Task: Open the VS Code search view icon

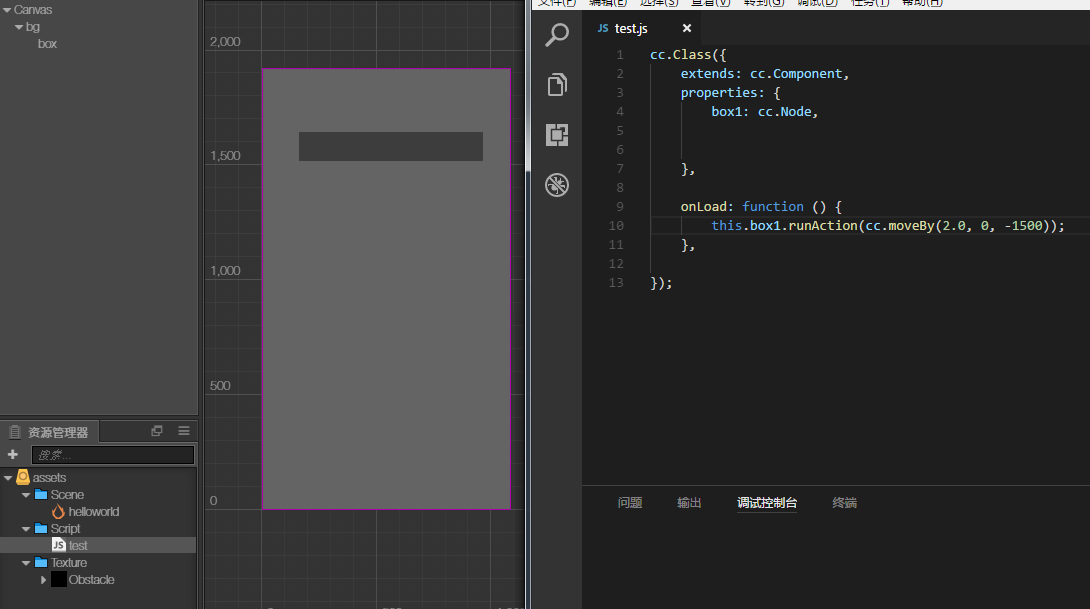Action: pyautogui.click(x=557, y=34)
